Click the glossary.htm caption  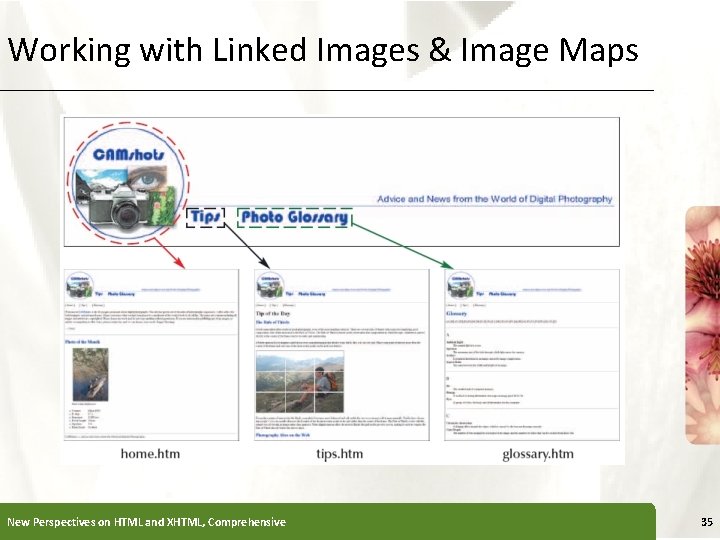point(538,454)
